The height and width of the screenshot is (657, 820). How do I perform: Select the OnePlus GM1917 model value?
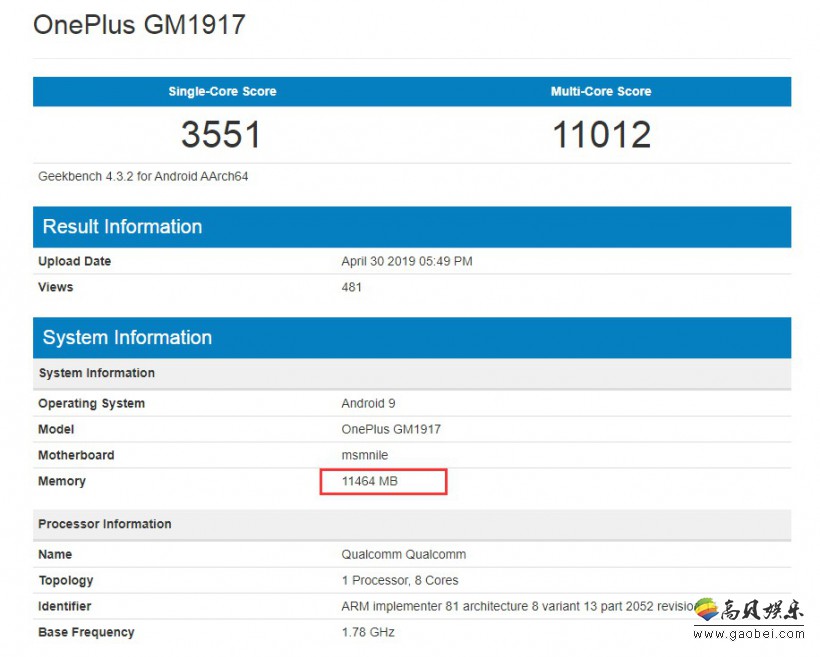[391, 429]
